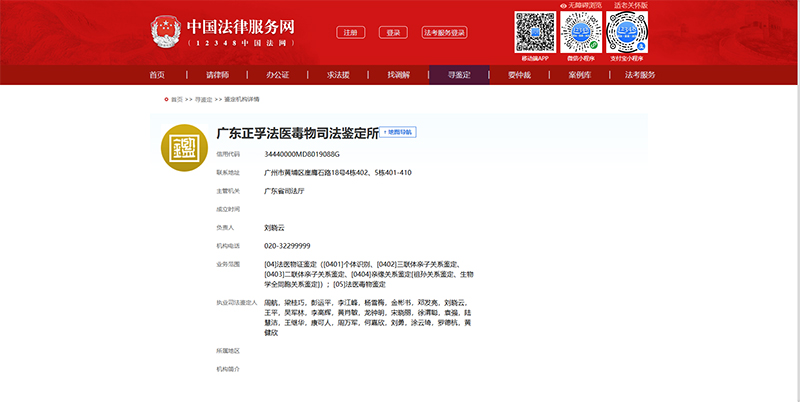Go to the 首页 nav menu item
Viewport: 800px width, 402px height.
(157, 75)
